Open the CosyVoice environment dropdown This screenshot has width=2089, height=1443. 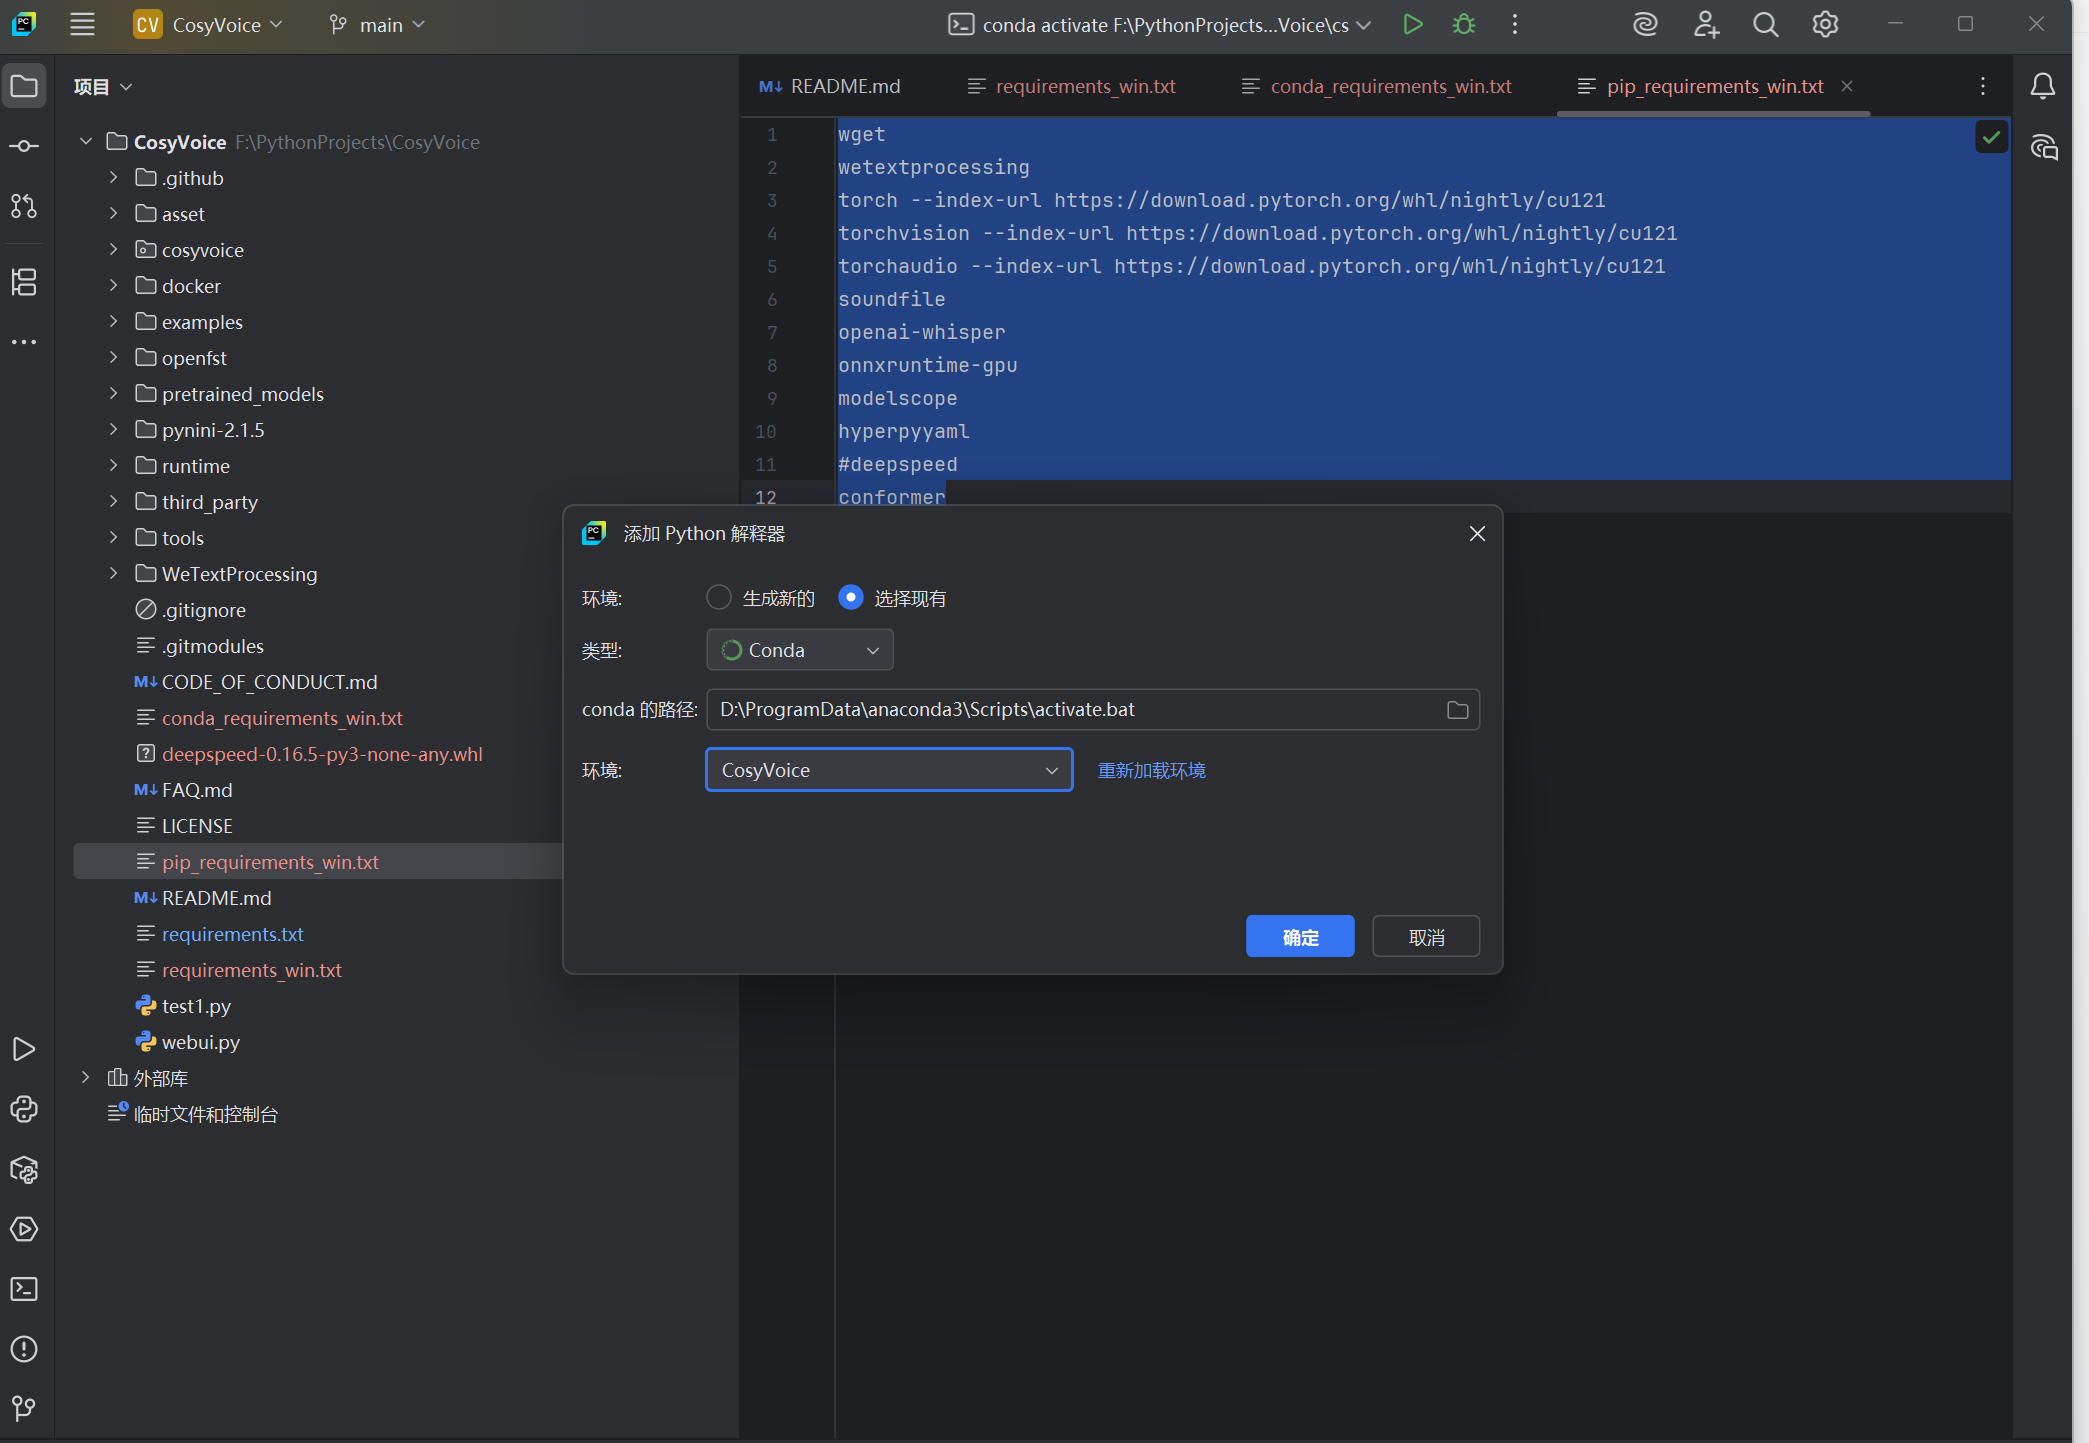888,771
